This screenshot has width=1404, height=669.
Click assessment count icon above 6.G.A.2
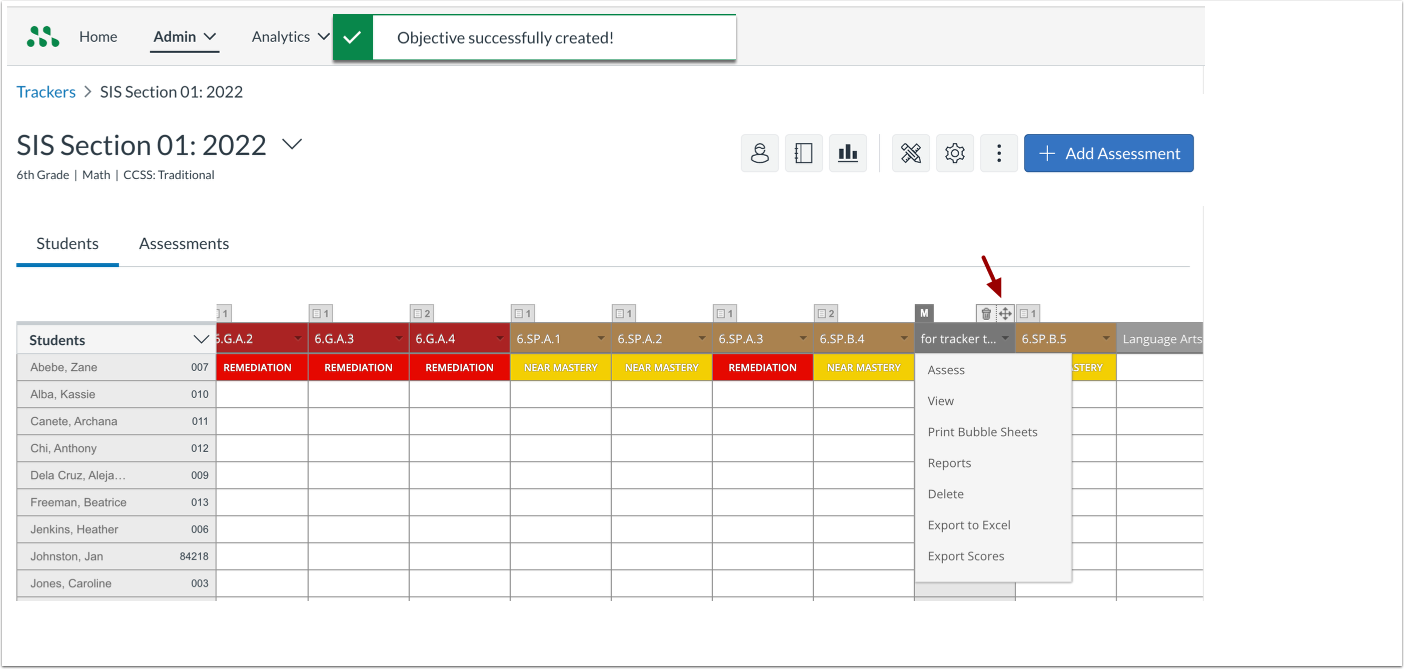225,313
